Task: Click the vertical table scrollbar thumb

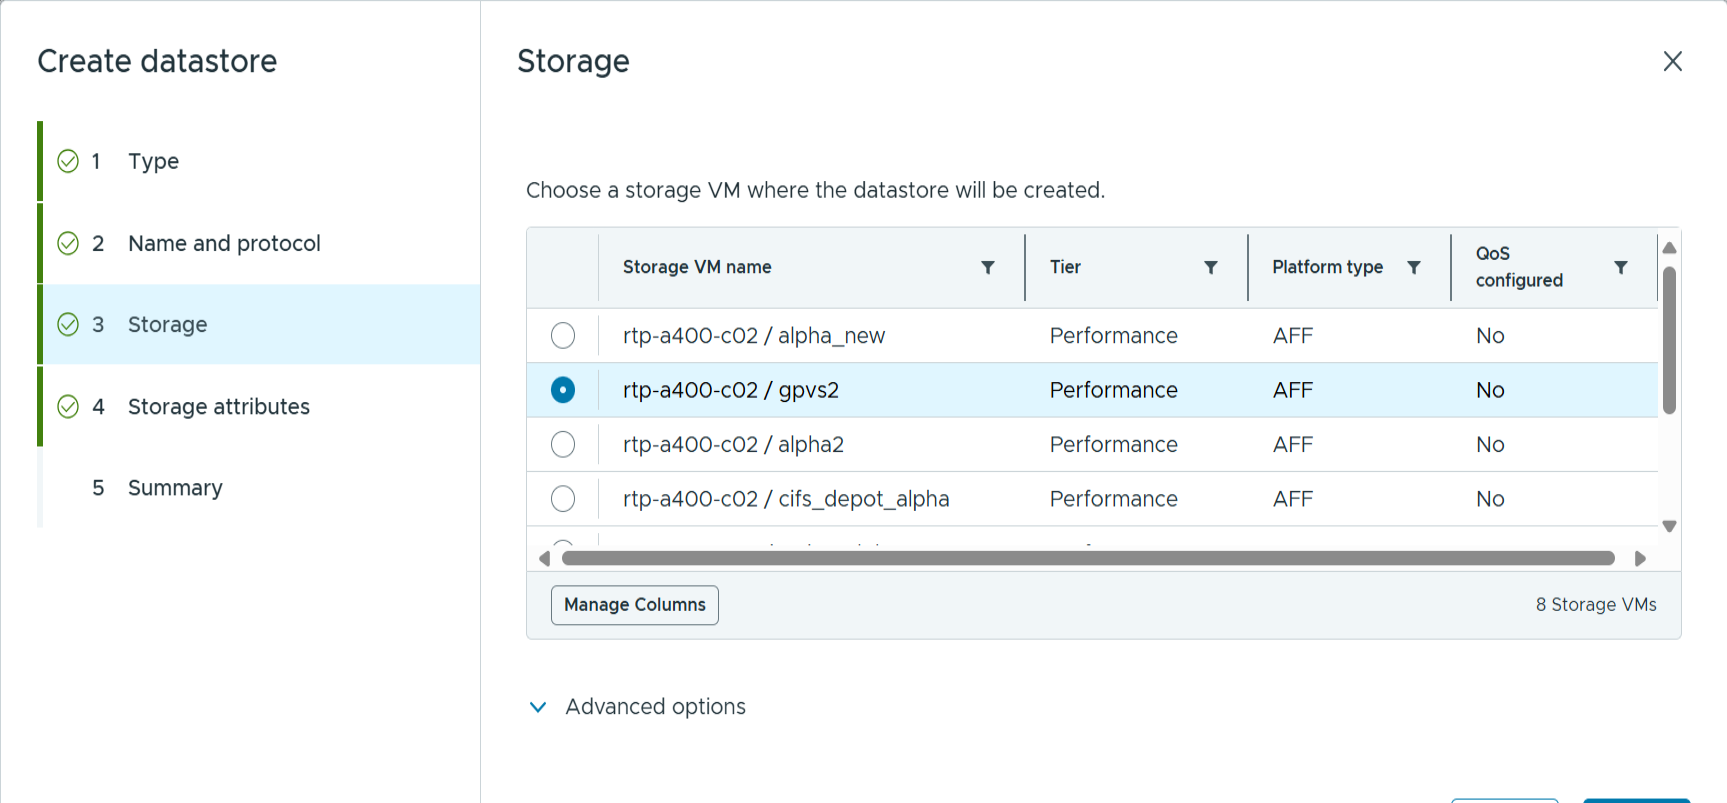Action: [1669, 340]
